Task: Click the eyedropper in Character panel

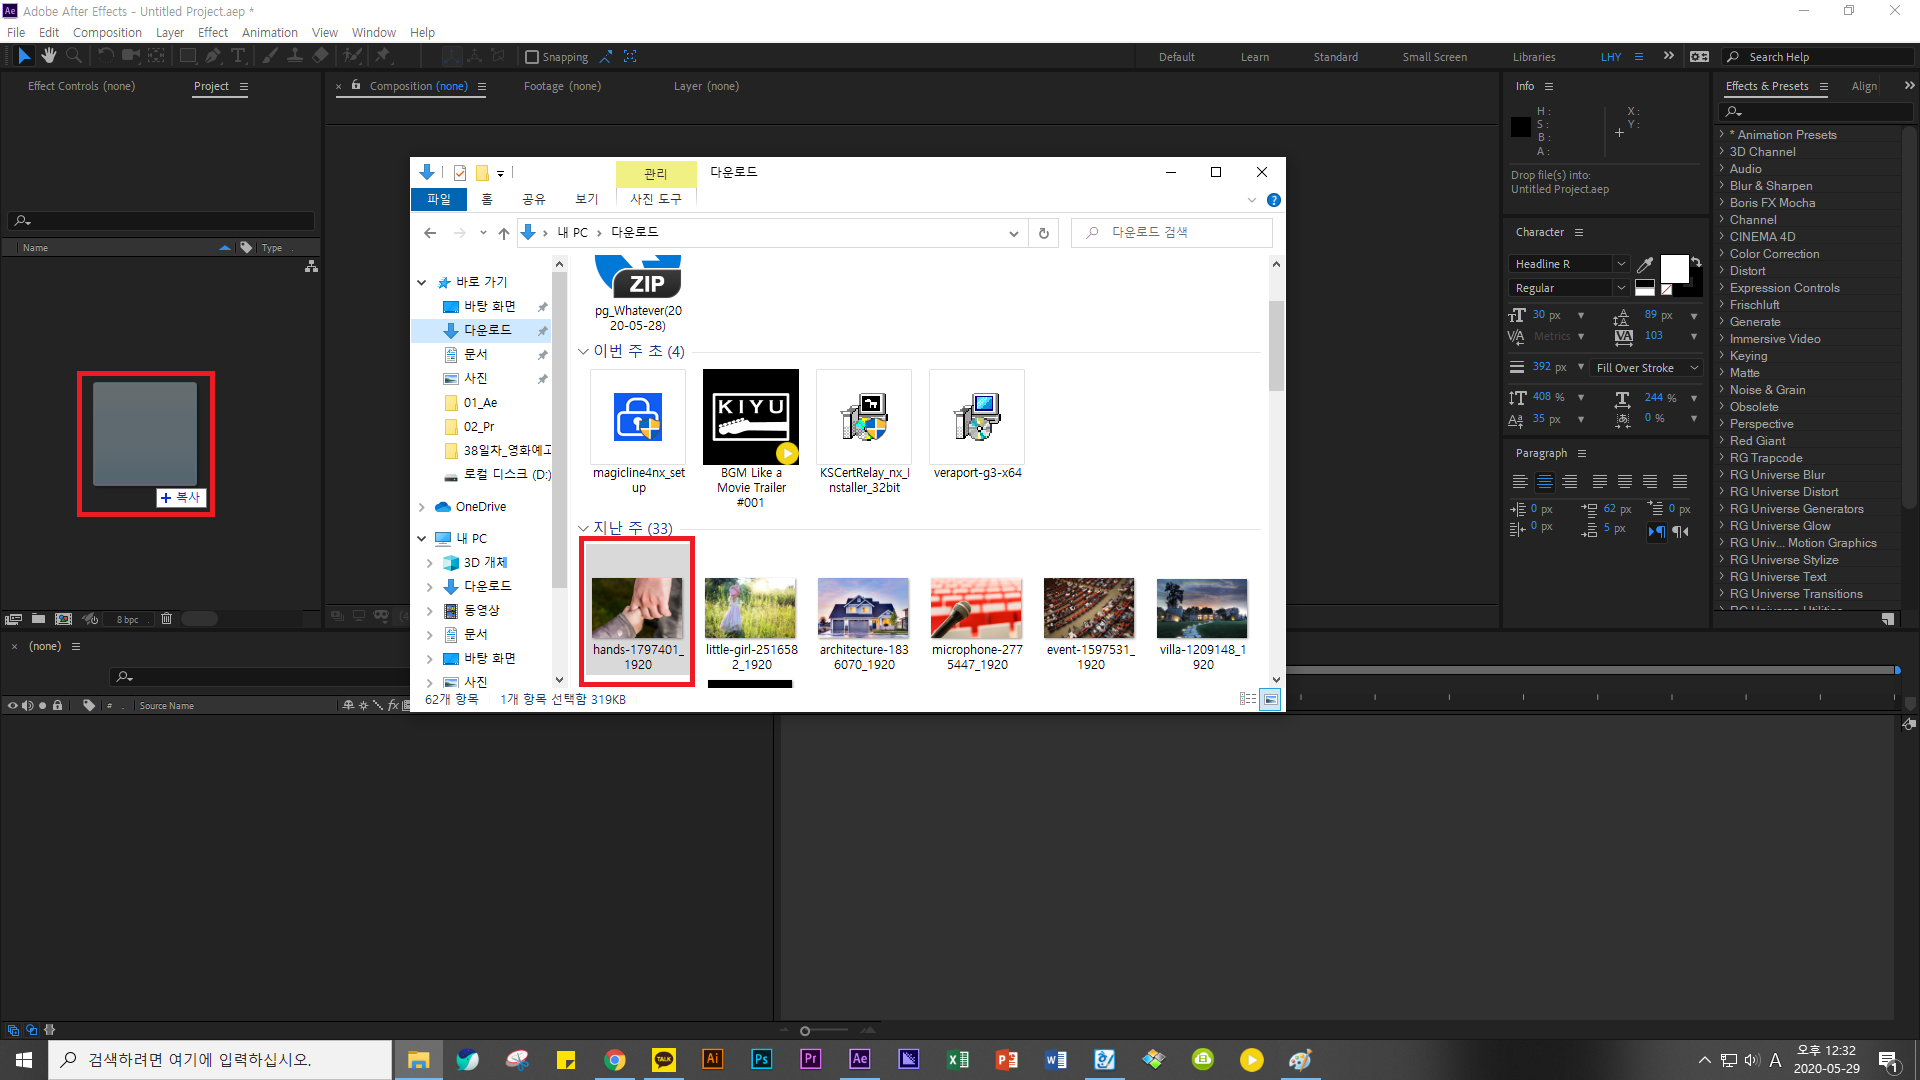Action: coord(1644,265)
